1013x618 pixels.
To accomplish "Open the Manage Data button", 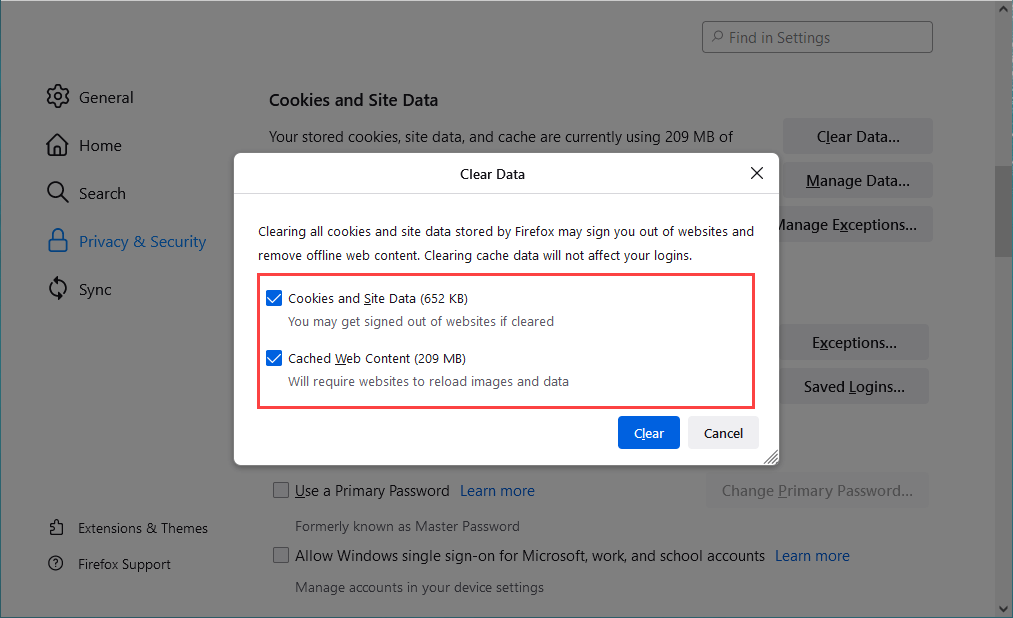I will pyautogui.click(x=857, y=181).
